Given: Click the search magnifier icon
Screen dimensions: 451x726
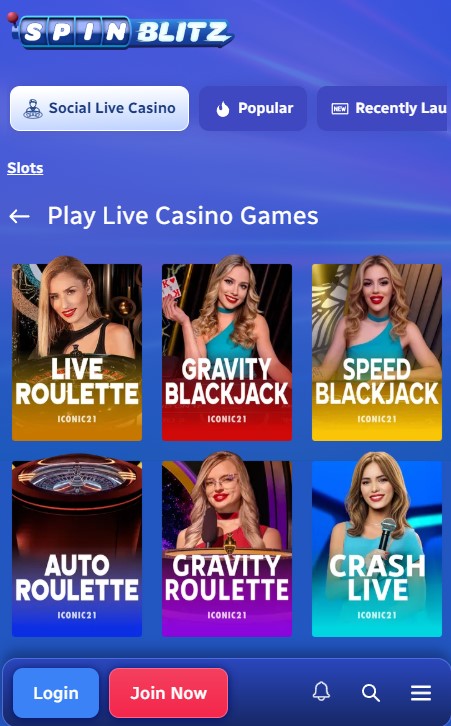Looking at the screenshot, I should point(371,693).
